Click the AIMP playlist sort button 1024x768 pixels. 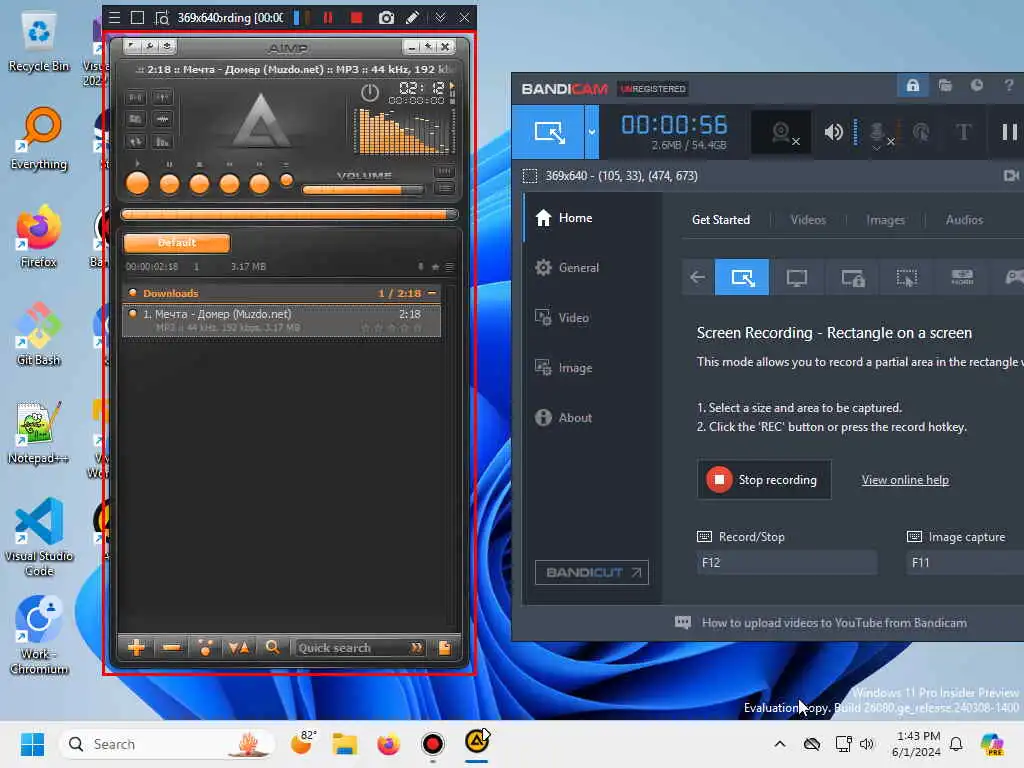click(x=238, y=647)
